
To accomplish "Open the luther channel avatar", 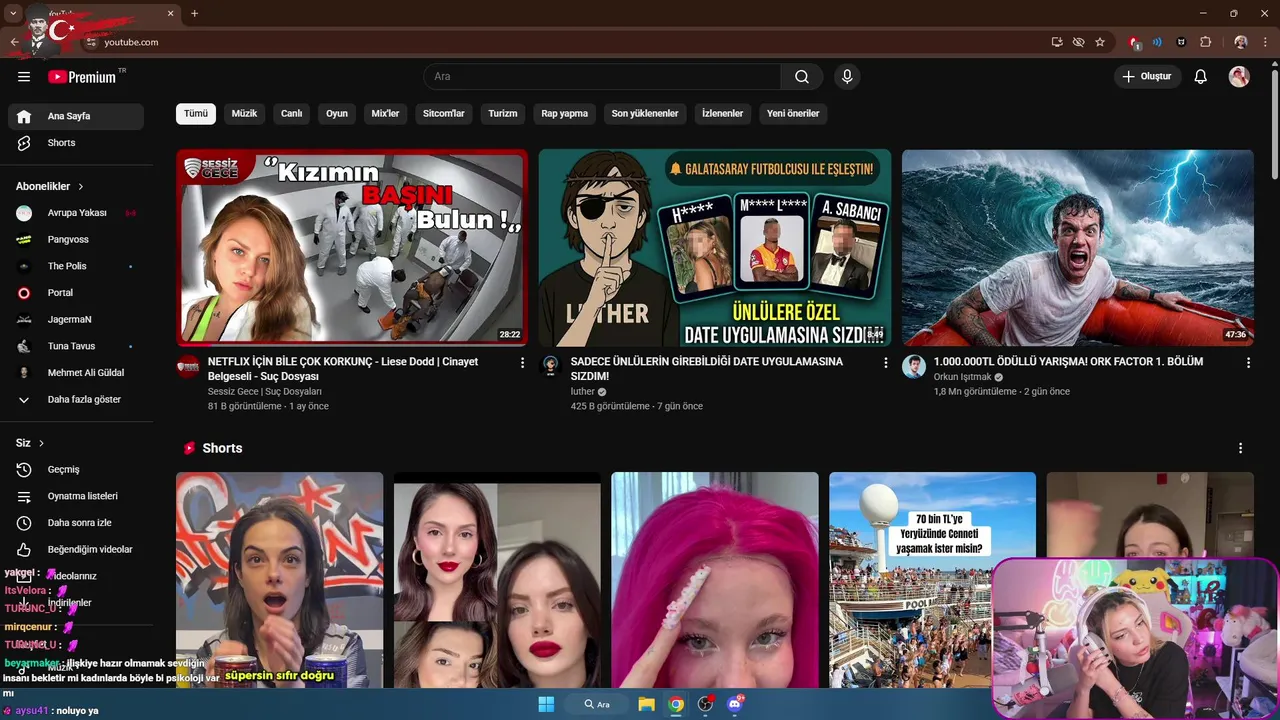I will tap(550, 366).
